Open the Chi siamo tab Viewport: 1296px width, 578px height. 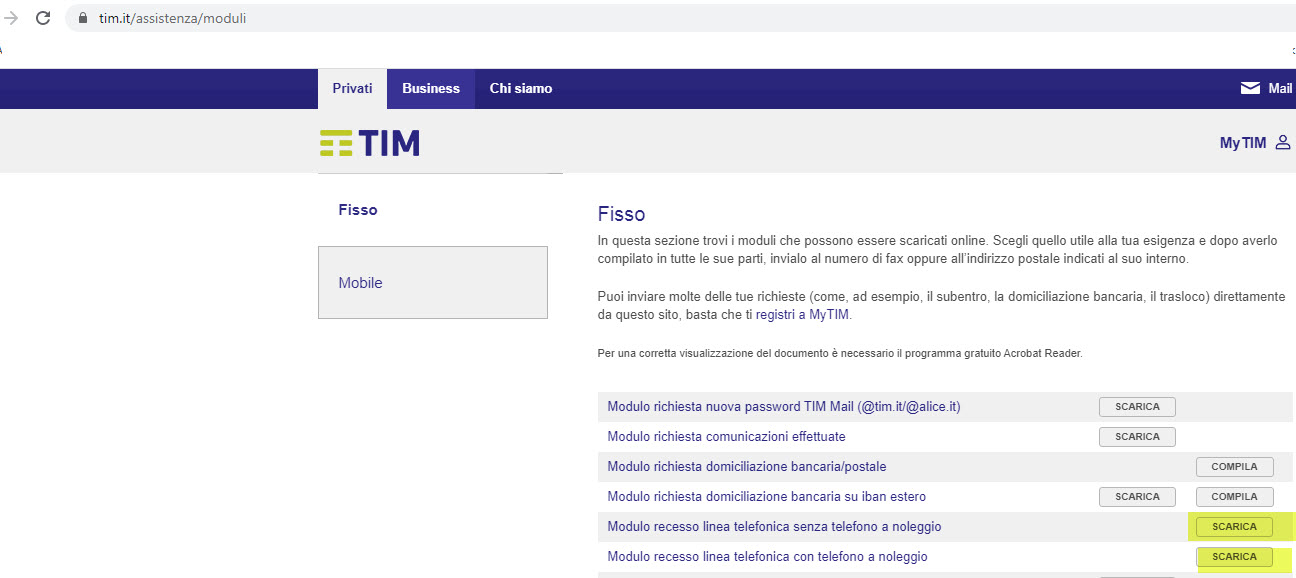click(x=521, y=89)
